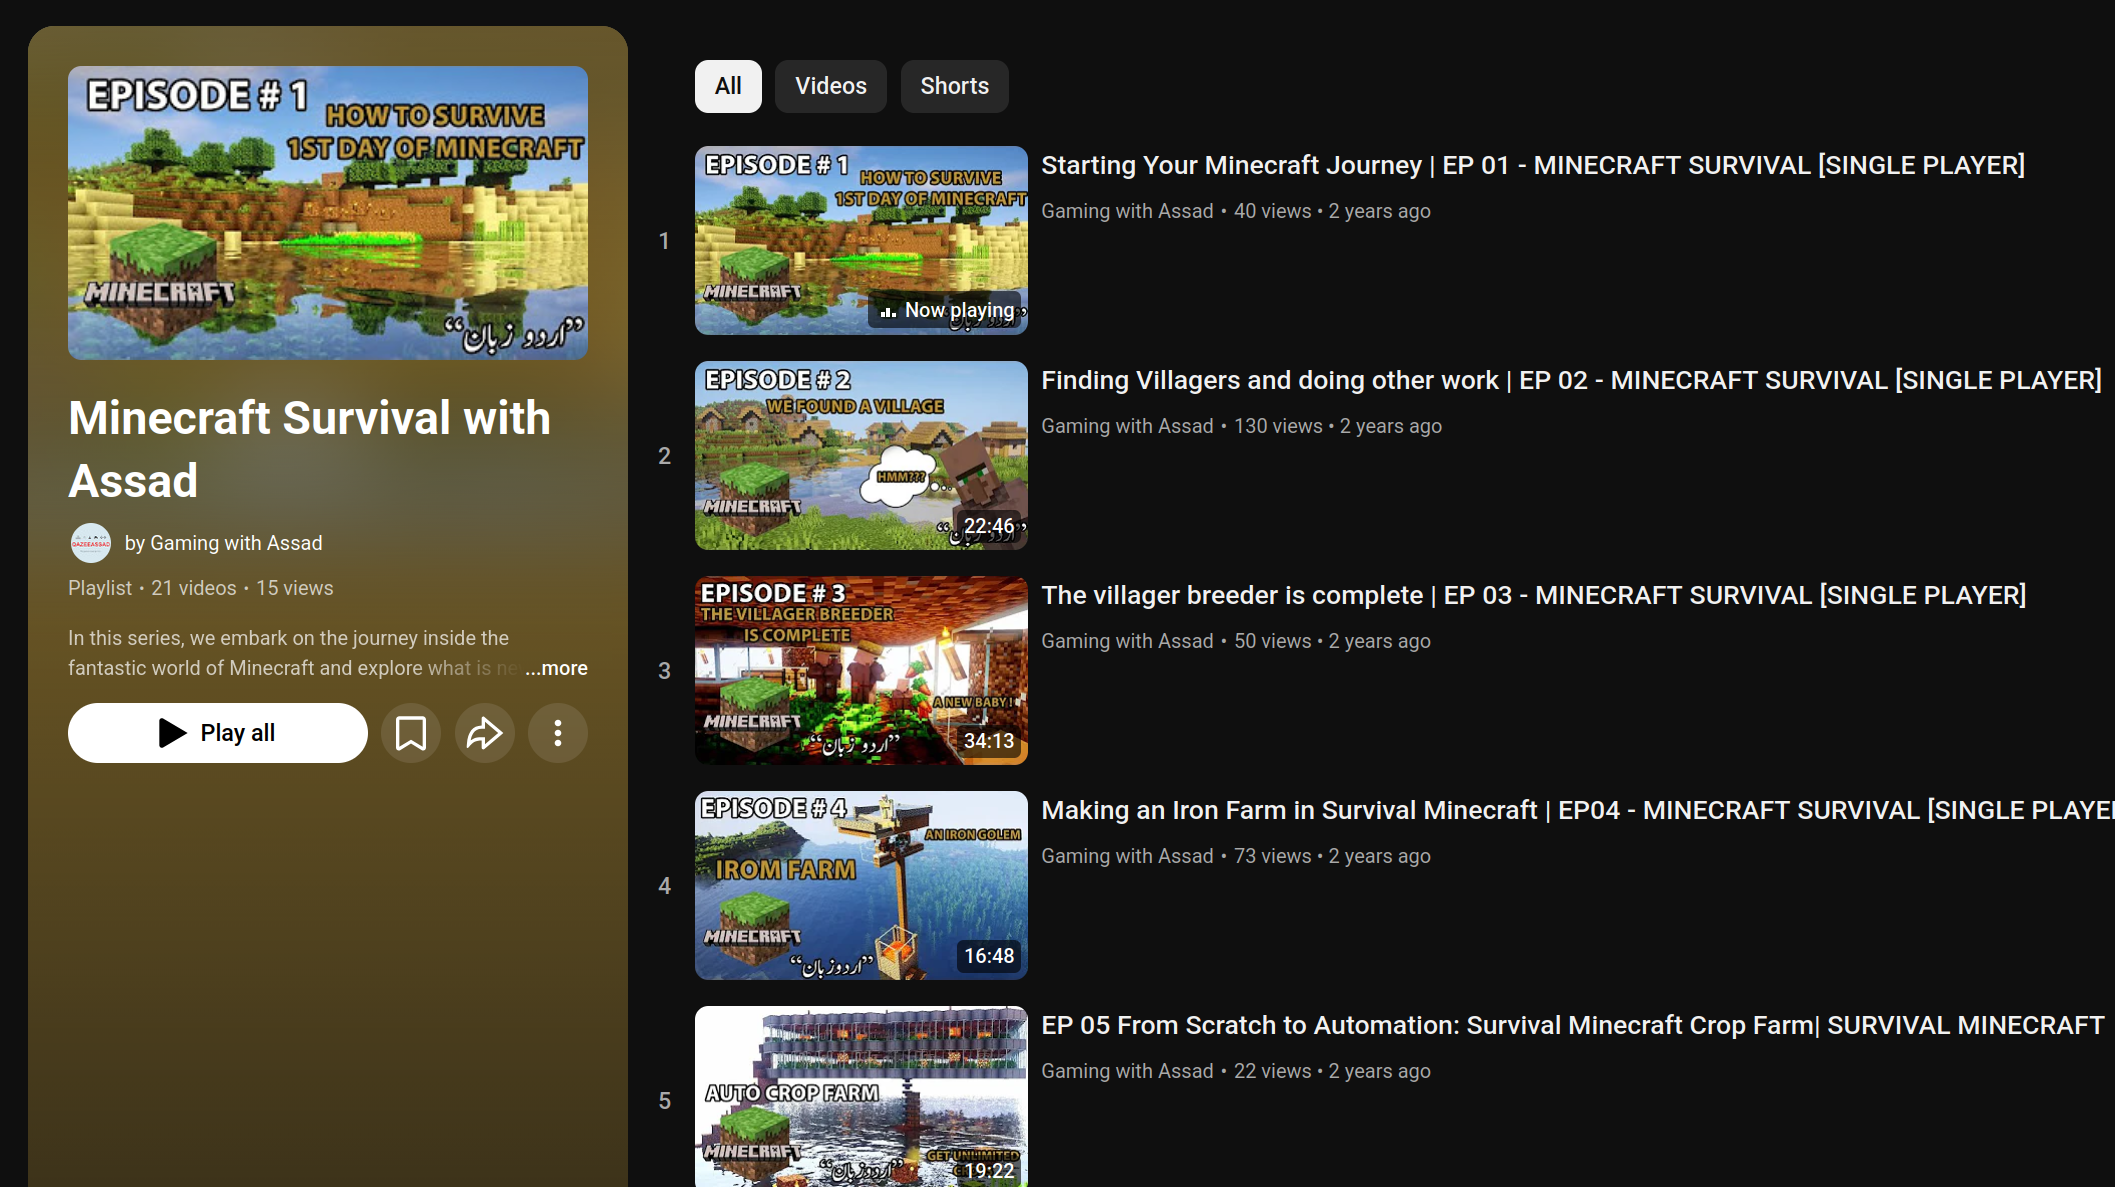Click the share arrow icon
The width and height of the screenshot is (2115, 1187).
484,733
